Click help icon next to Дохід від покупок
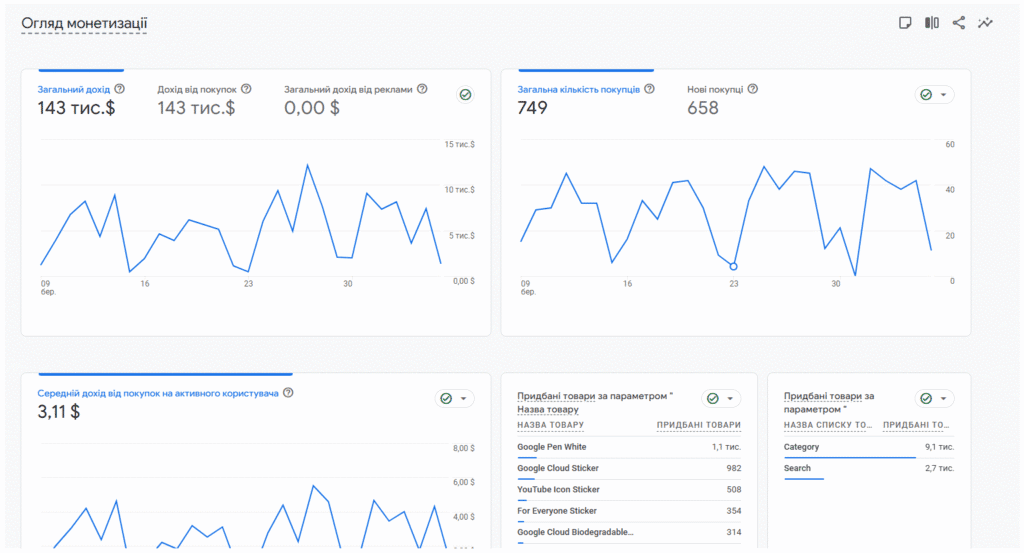This screenshot has width=1024, height=553. 246,89
